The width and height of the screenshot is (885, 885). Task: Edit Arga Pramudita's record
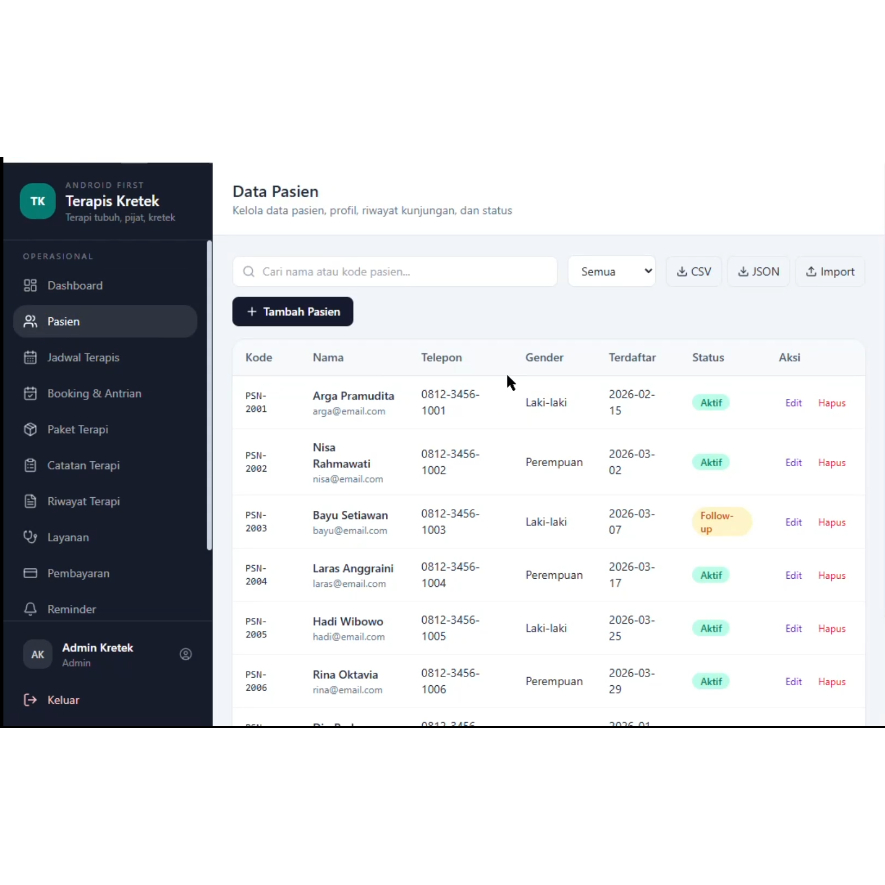click(793, 403)
